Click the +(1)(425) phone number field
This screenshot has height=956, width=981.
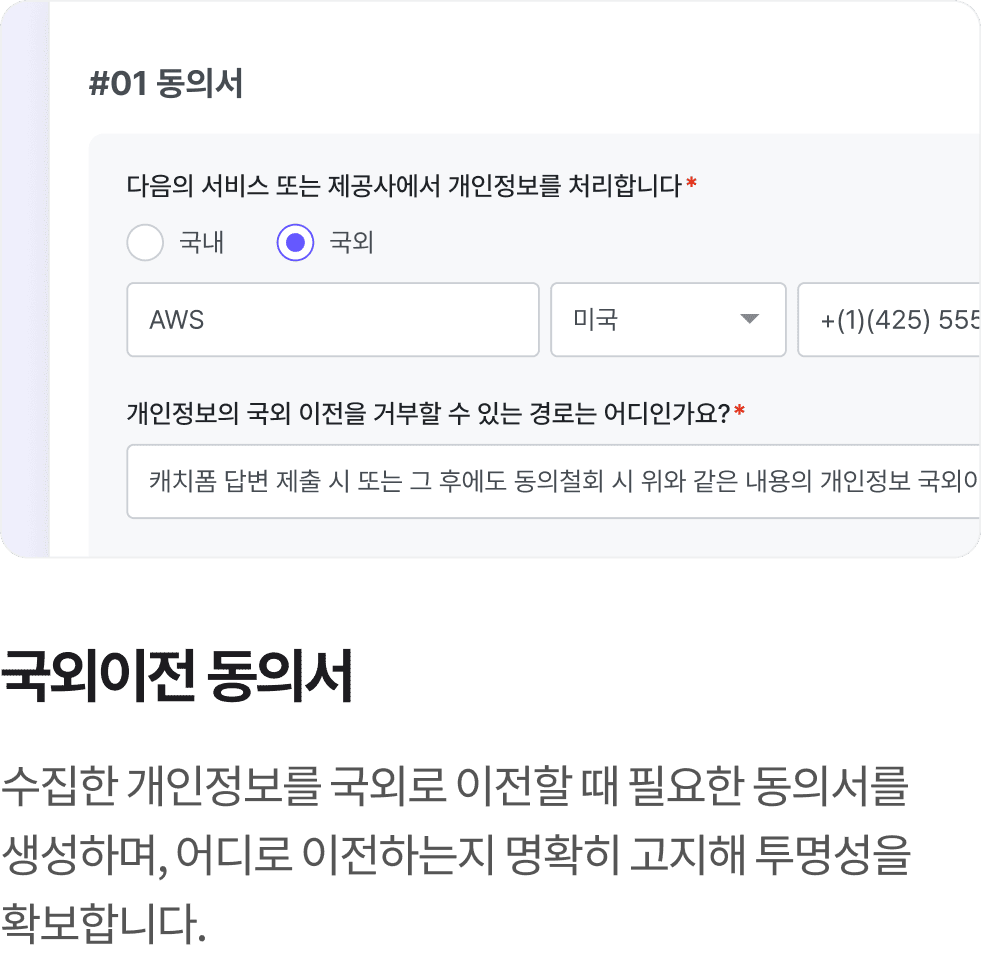pyautogui.click(x=889, y=320)
